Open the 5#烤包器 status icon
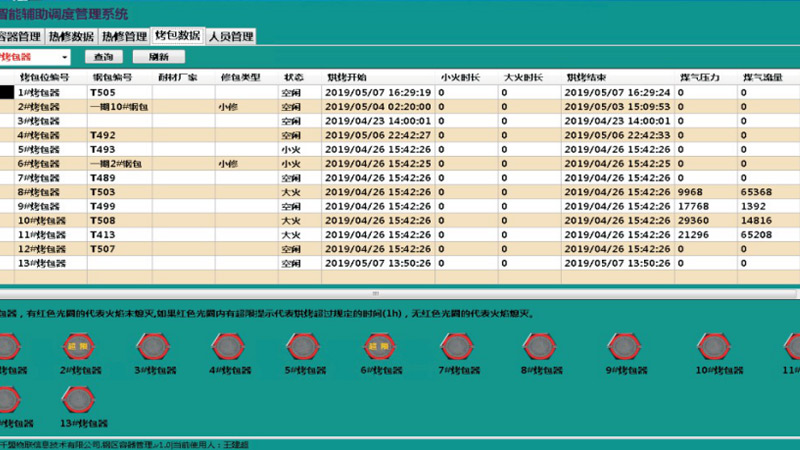Screen dimensions: 800x450 pos(301,347)
